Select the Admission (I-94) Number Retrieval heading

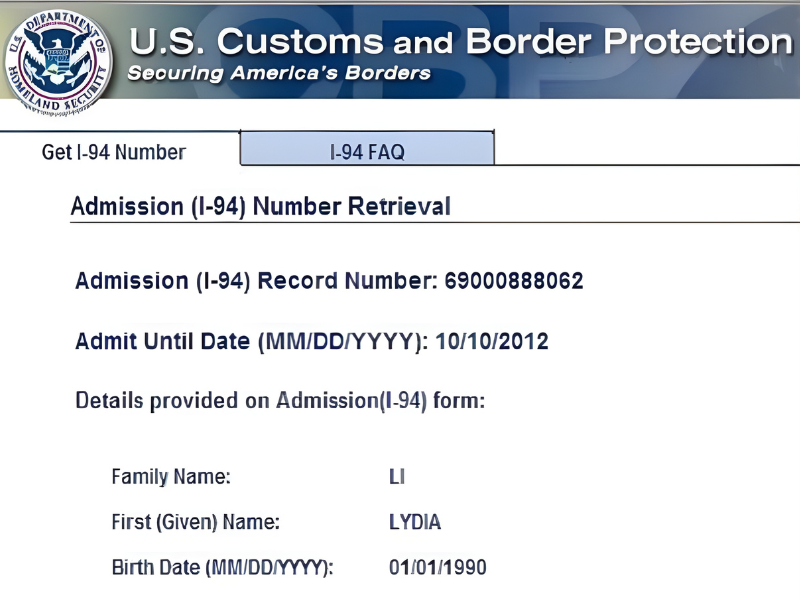tap(260, 207)
